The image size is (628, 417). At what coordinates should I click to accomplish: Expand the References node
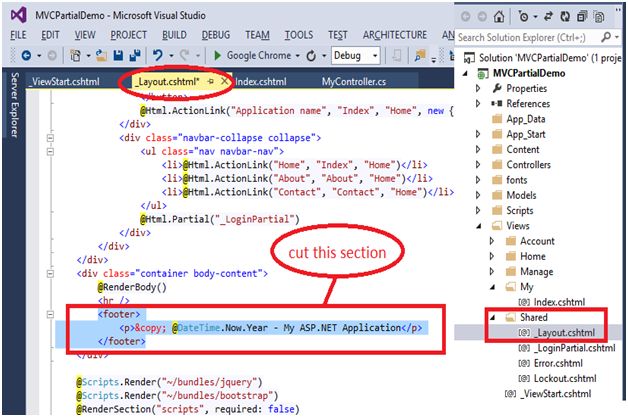(x=478, y=104)
